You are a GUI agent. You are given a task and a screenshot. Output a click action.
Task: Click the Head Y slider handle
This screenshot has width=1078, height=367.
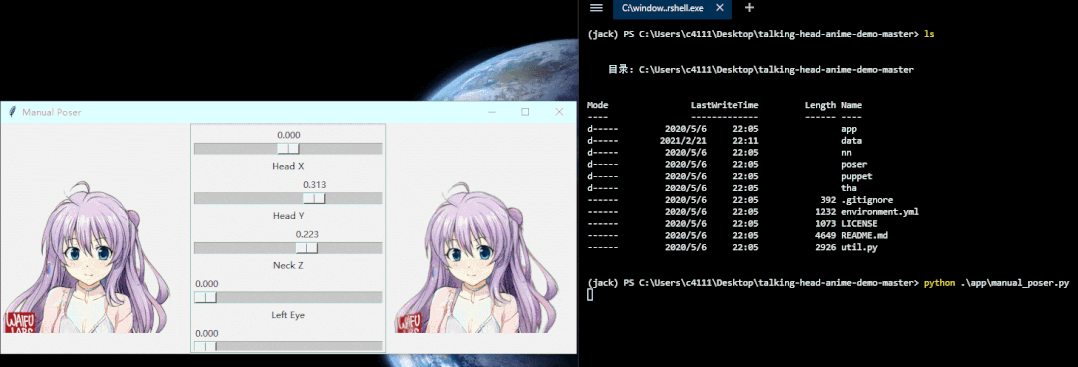pyautogui.click(x=314, y=198)
